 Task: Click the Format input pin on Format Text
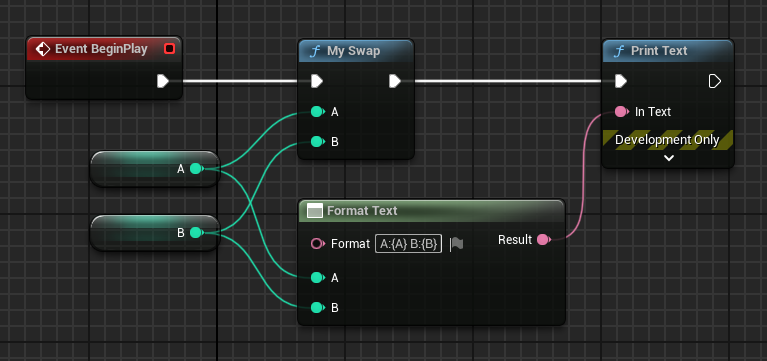click(317, 244)
